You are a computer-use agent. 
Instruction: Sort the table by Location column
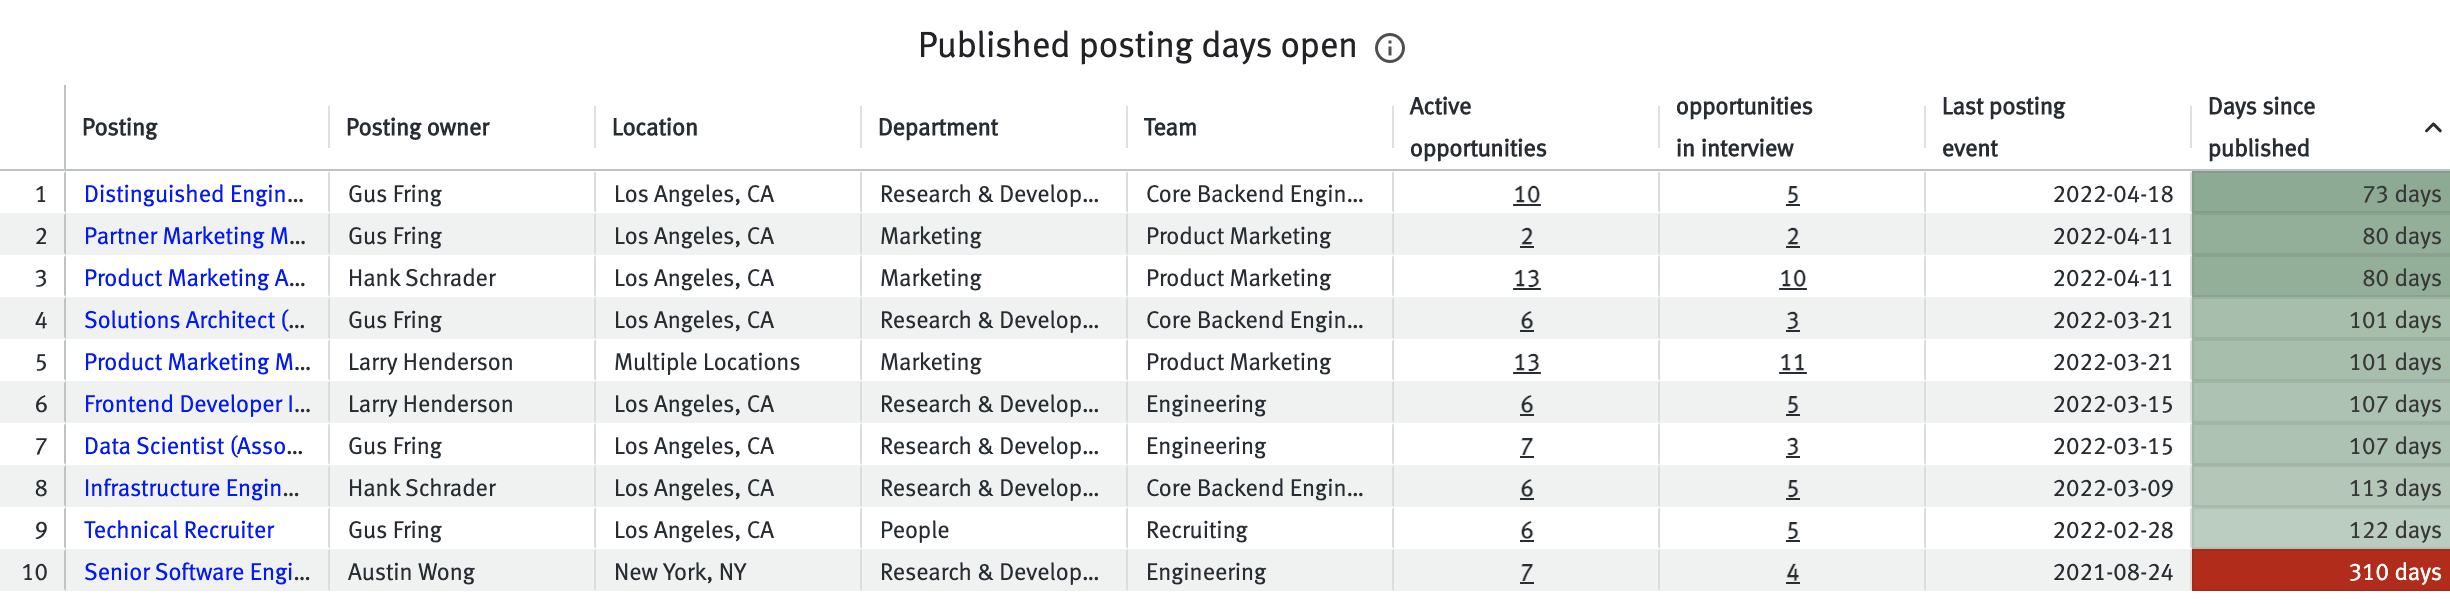point(654,127)
